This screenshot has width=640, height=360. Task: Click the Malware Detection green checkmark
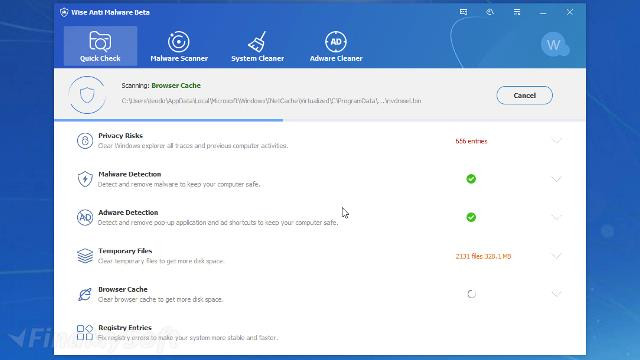471,179
